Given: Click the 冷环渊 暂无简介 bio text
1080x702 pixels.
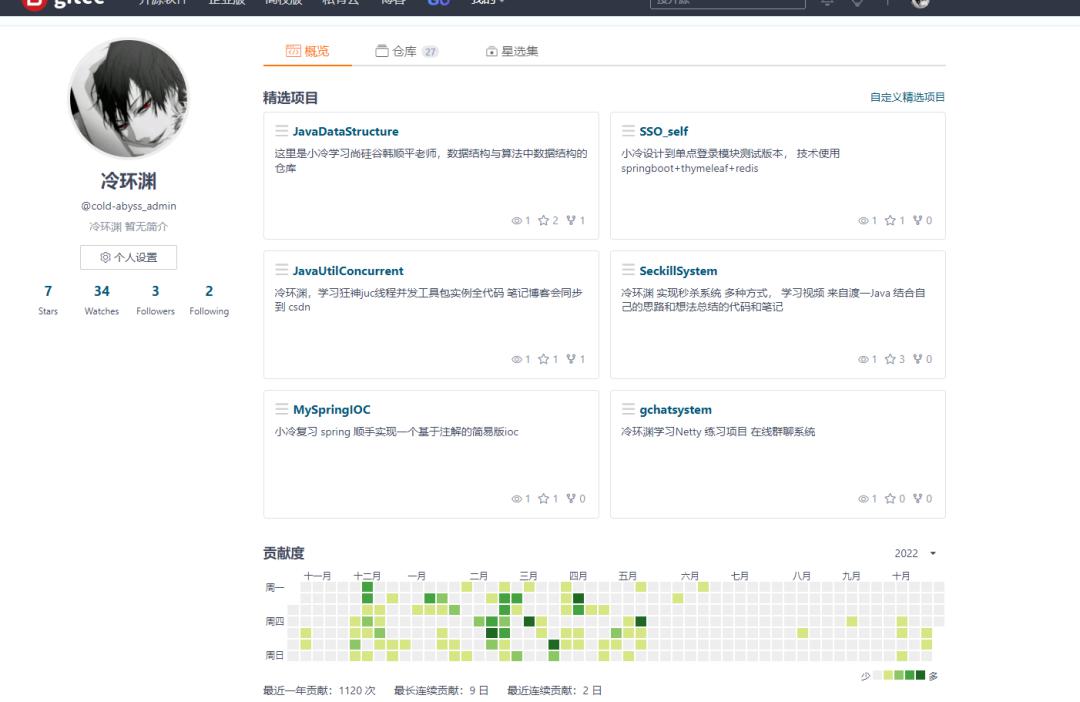Looking at the screenshot, I should 129,227.
